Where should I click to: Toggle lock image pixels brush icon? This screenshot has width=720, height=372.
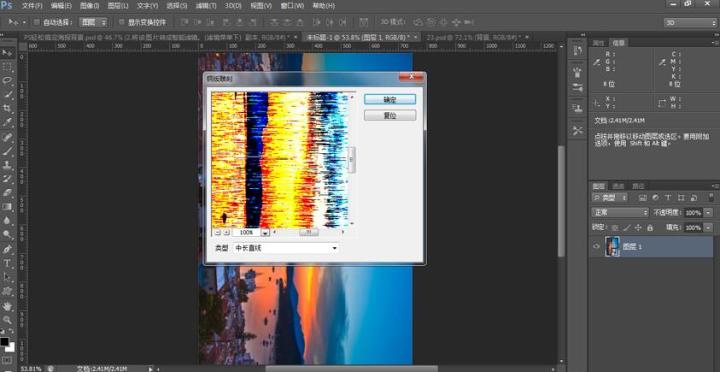[626, 228]
